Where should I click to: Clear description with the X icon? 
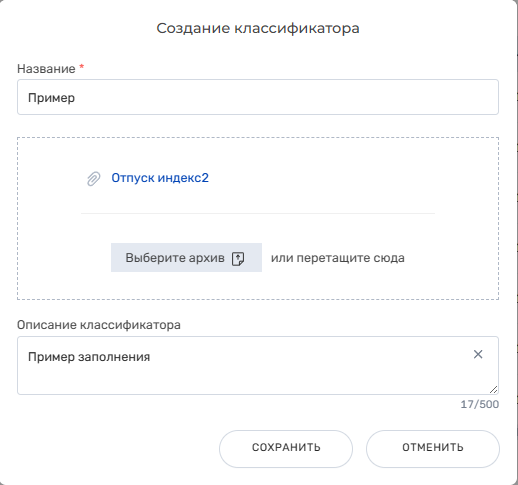click(478, 354)
